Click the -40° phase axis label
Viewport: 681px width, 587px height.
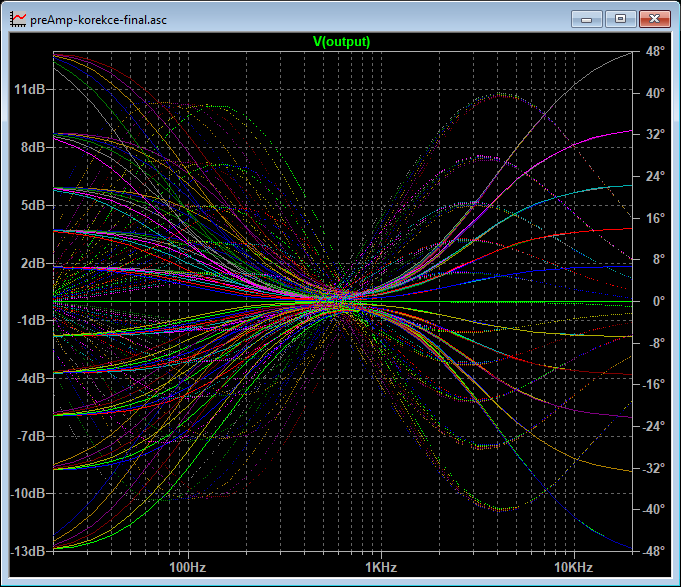[x=654, y=509]
